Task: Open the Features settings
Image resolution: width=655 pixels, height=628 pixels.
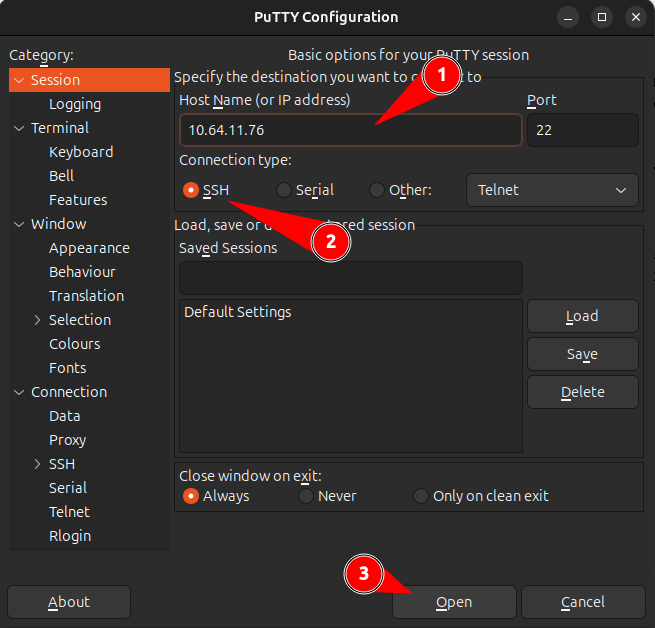Action: 78,200
